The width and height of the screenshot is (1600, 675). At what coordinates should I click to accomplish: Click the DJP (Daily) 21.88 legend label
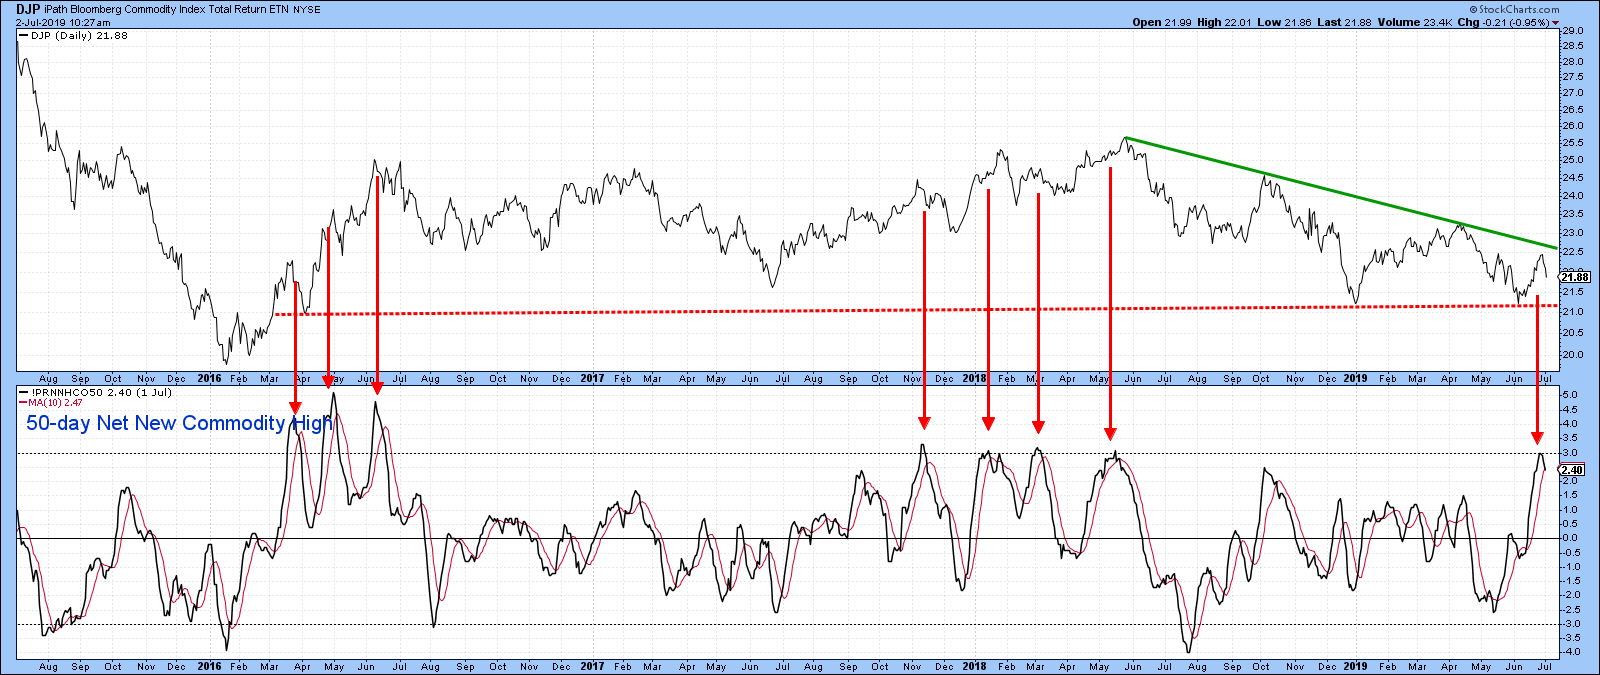coord(79,36)
